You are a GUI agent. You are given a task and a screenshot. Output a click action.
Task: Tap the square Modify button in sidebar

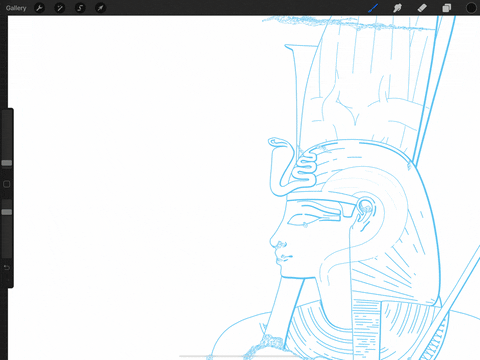tap(7, 184)
